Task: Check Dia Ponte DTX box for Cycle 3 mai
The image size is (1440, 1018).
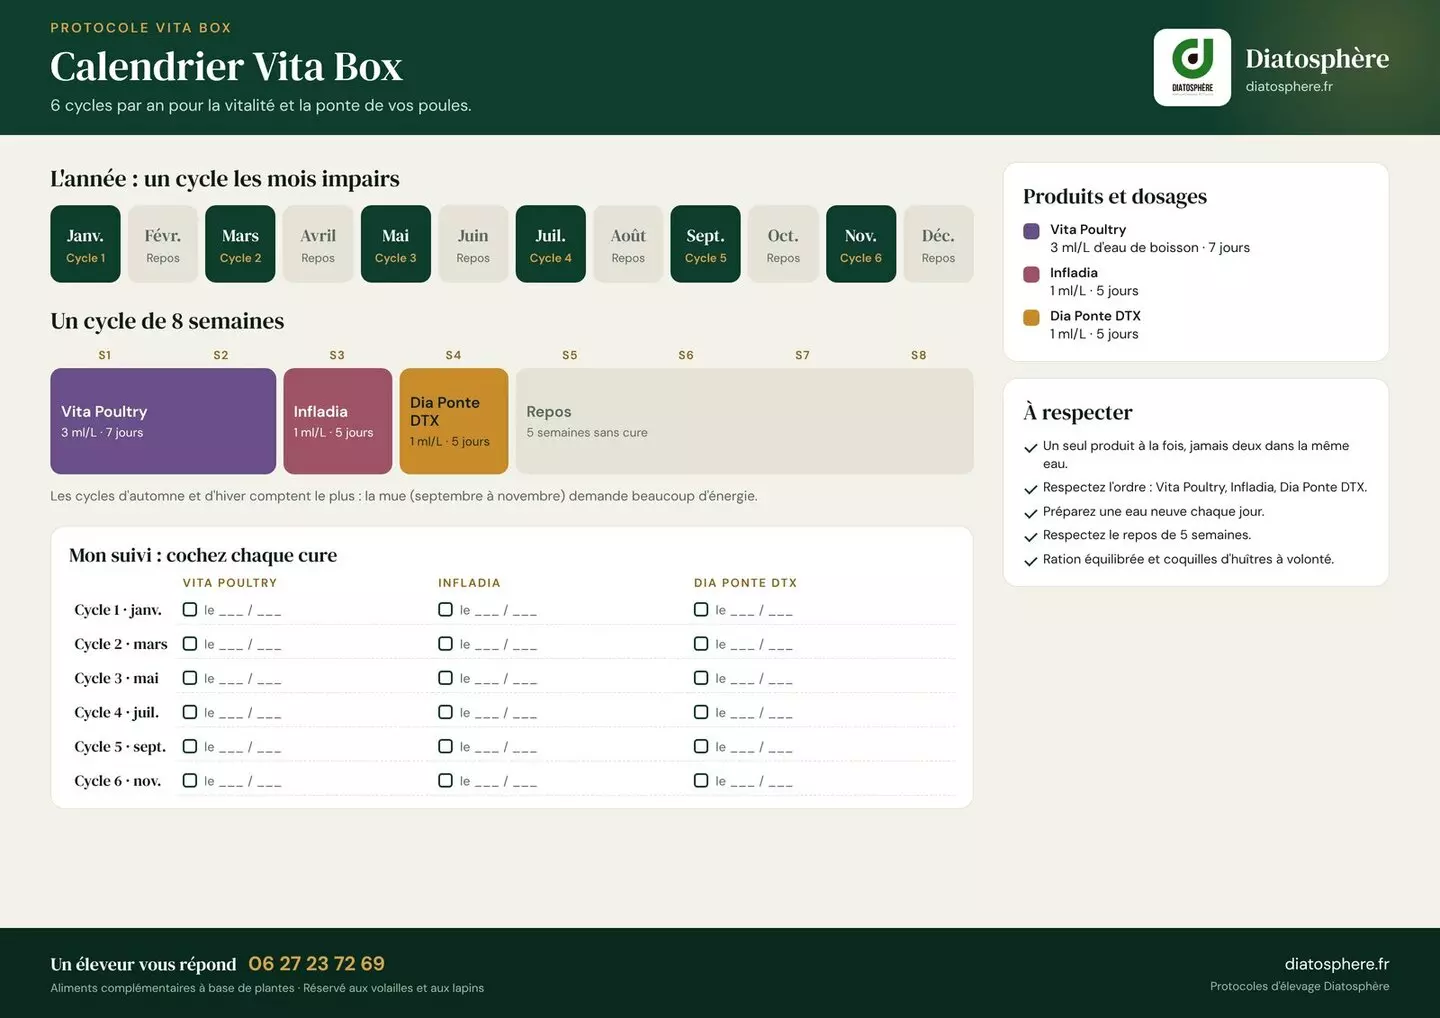Action: (x=701, y=678)
